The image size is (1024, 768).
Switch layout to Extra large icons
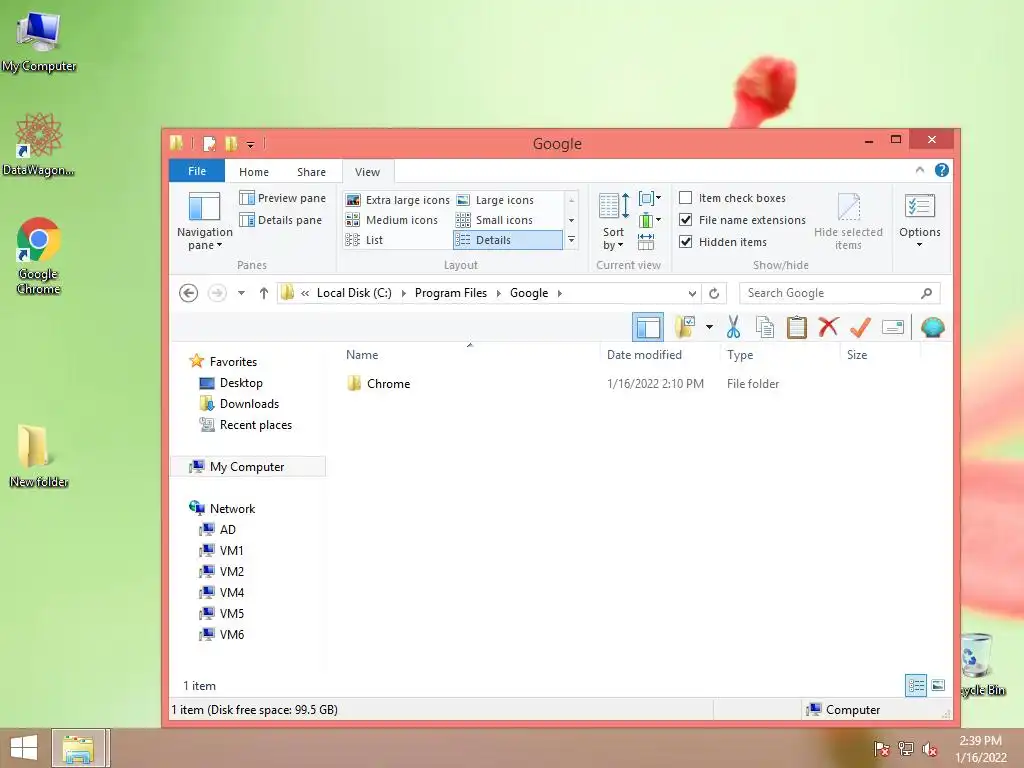point(397,200)
